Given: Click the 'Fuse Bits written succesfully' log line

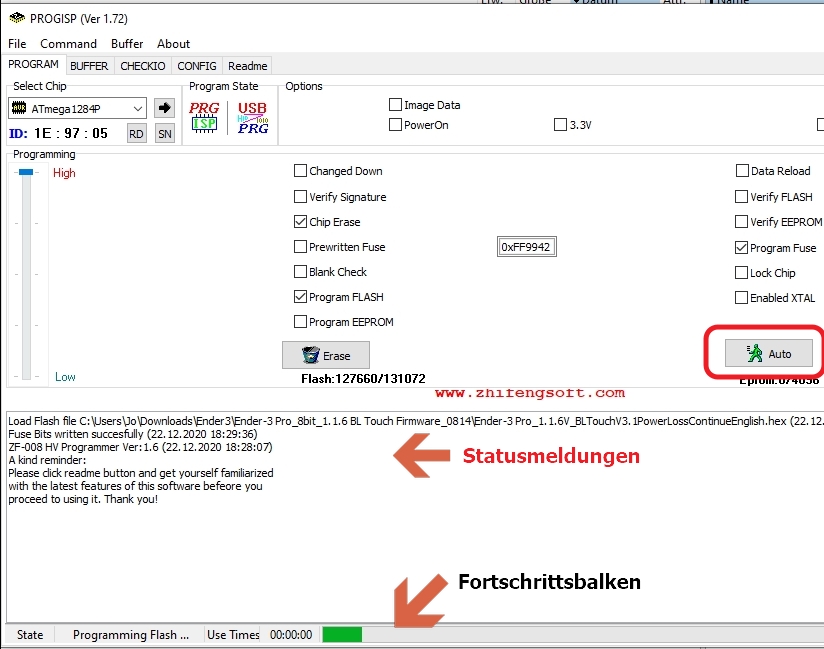Looking at the screenshot, I should pyautogui.click(x=132, y=434).
